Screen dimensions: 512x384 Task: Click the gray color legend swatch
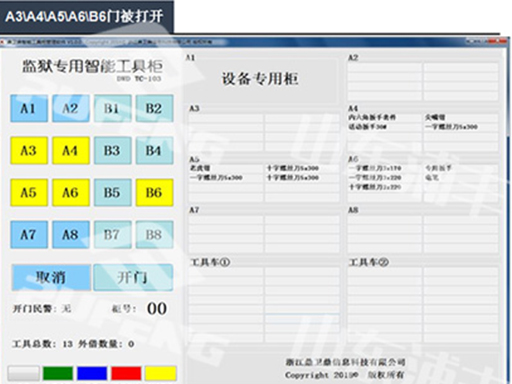coord(24,373)
